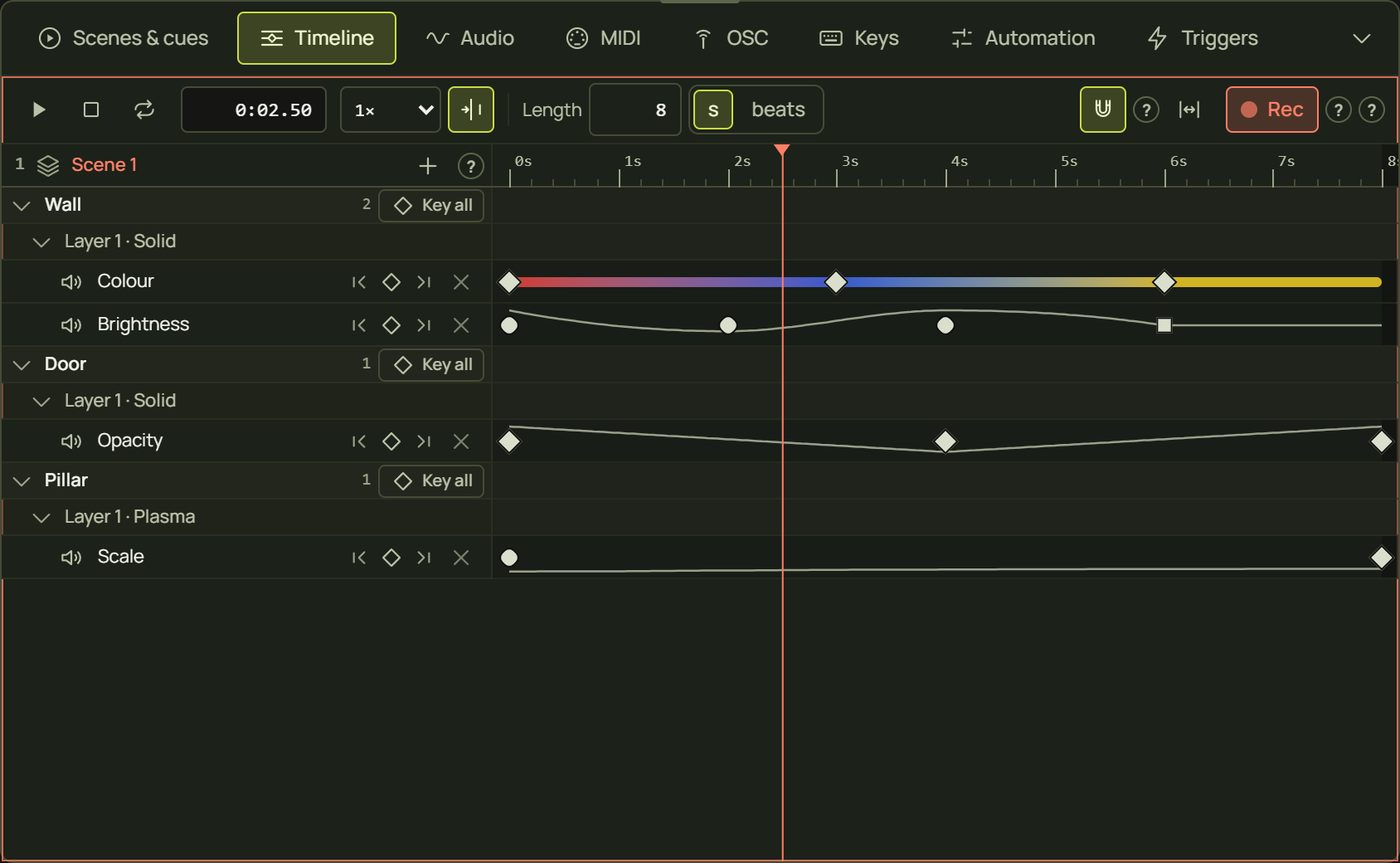Viewport: 1400px width, 863px height.
Task: Open the Scenes & cues tab
Action: (x=123, y=38)
